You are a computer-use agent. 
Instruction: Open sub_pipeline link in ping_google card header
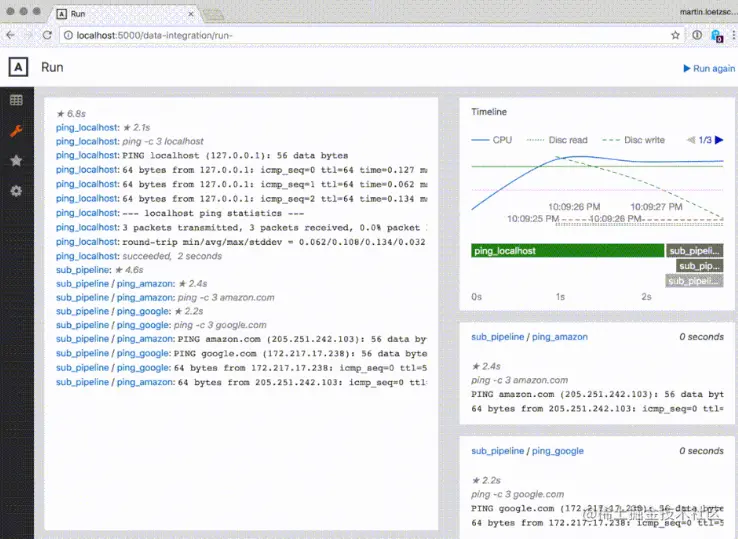497,451
